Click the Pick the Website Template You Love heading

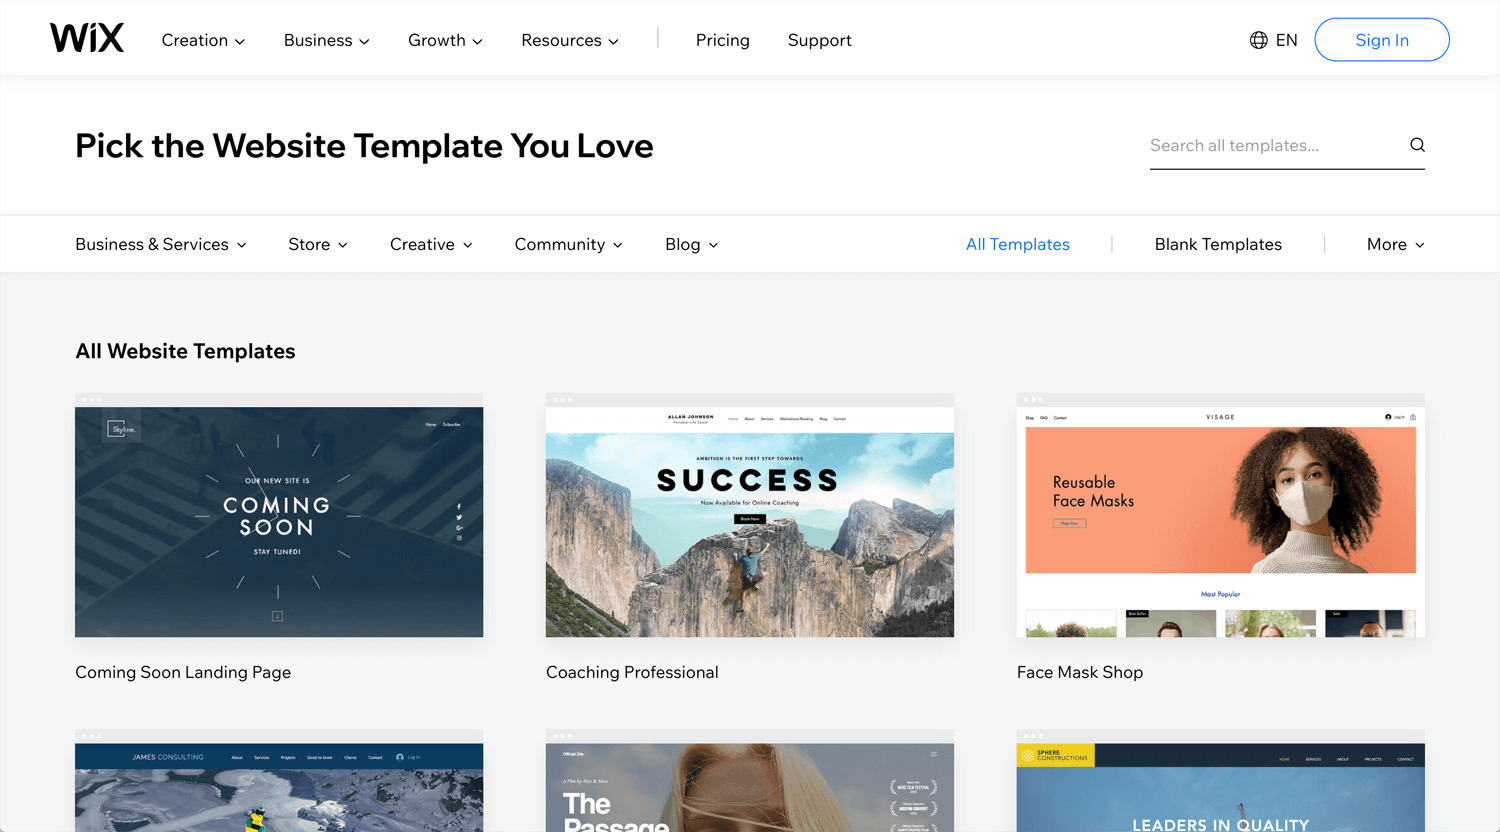[364, 146]
